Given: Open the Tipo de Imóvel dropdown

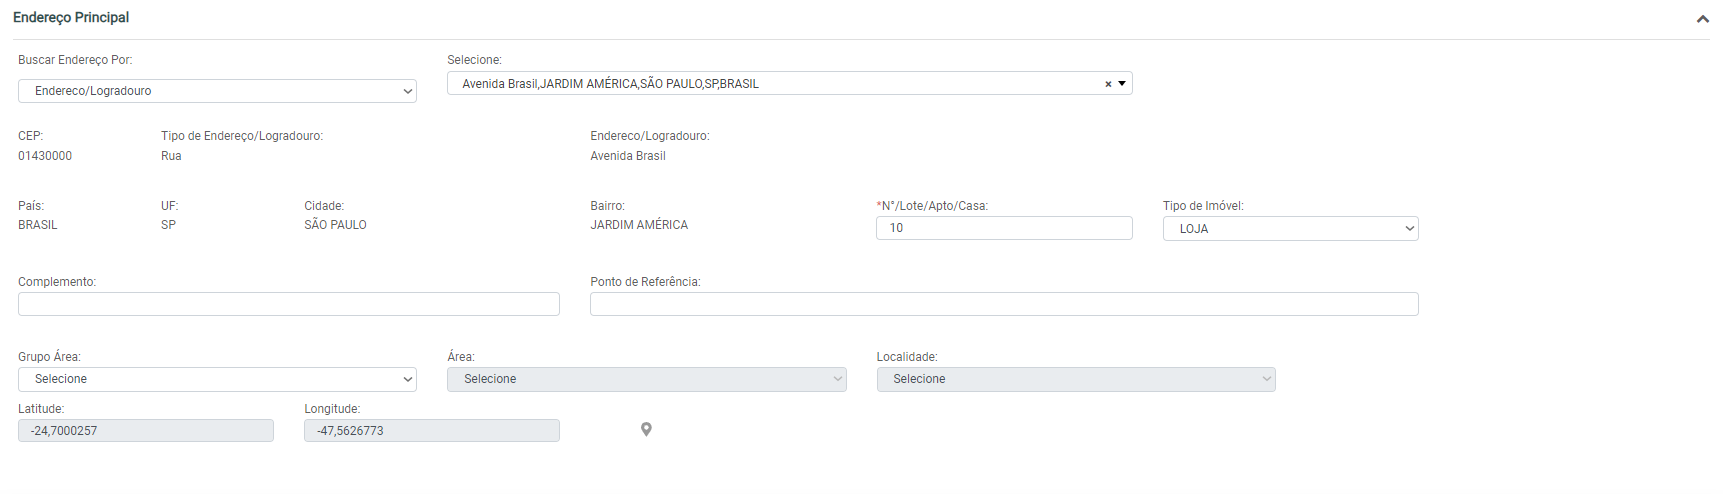Looking at the screenshot, I should point(1290,229).
